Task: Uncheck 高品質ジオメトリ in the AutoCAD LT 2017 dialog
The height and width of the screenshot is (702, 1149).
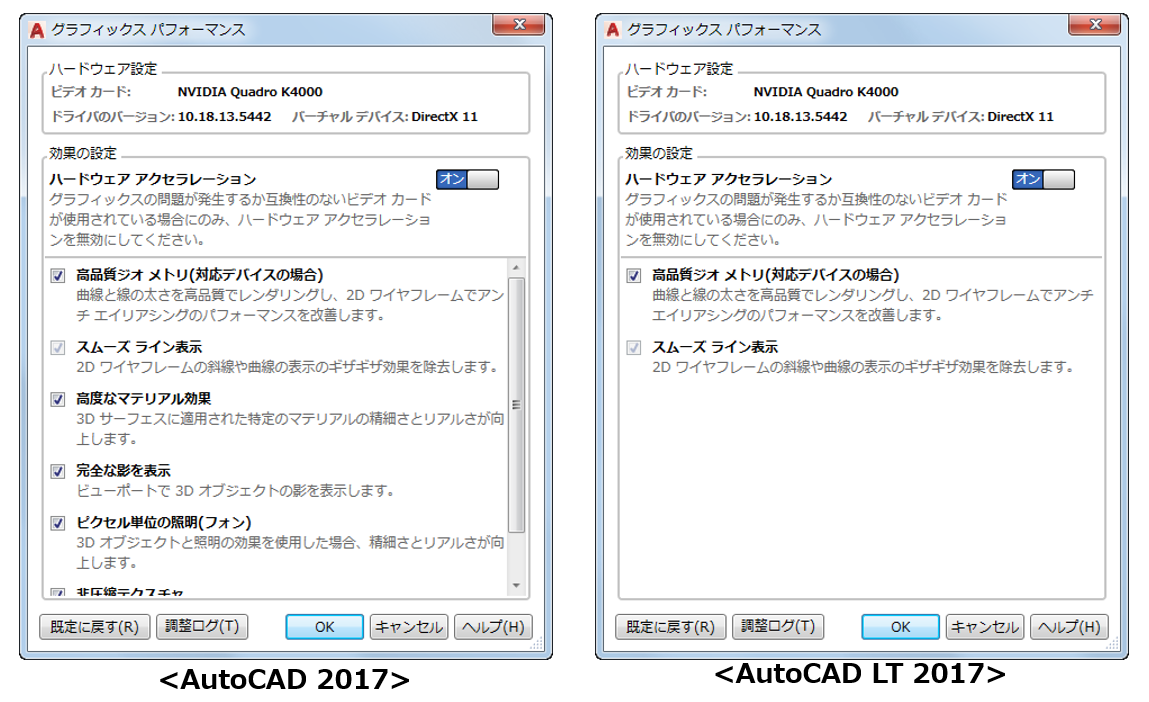Action: pos(634,276)
